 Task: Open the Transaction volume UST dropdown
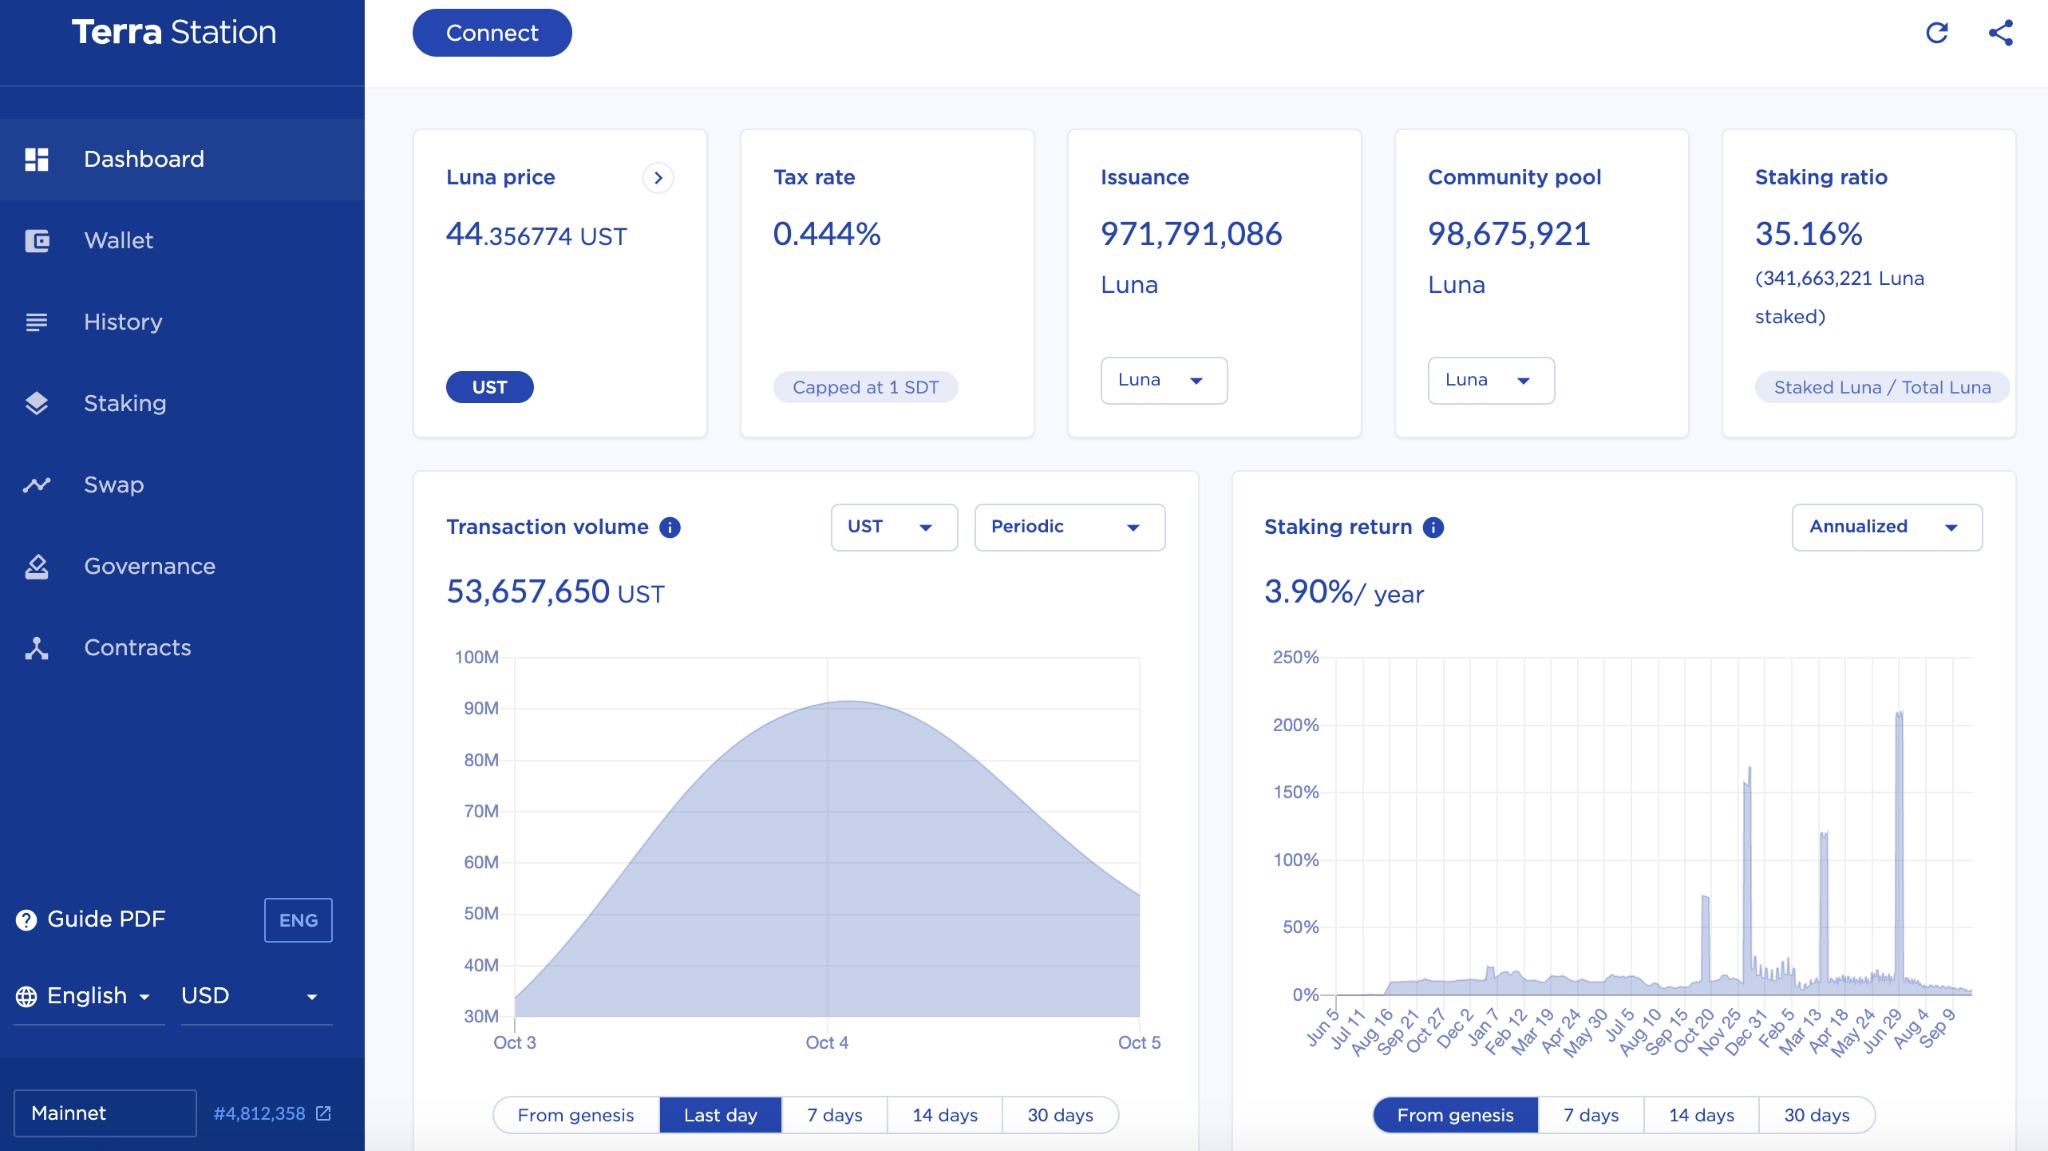pyautogui.click(x=892, y=525)
